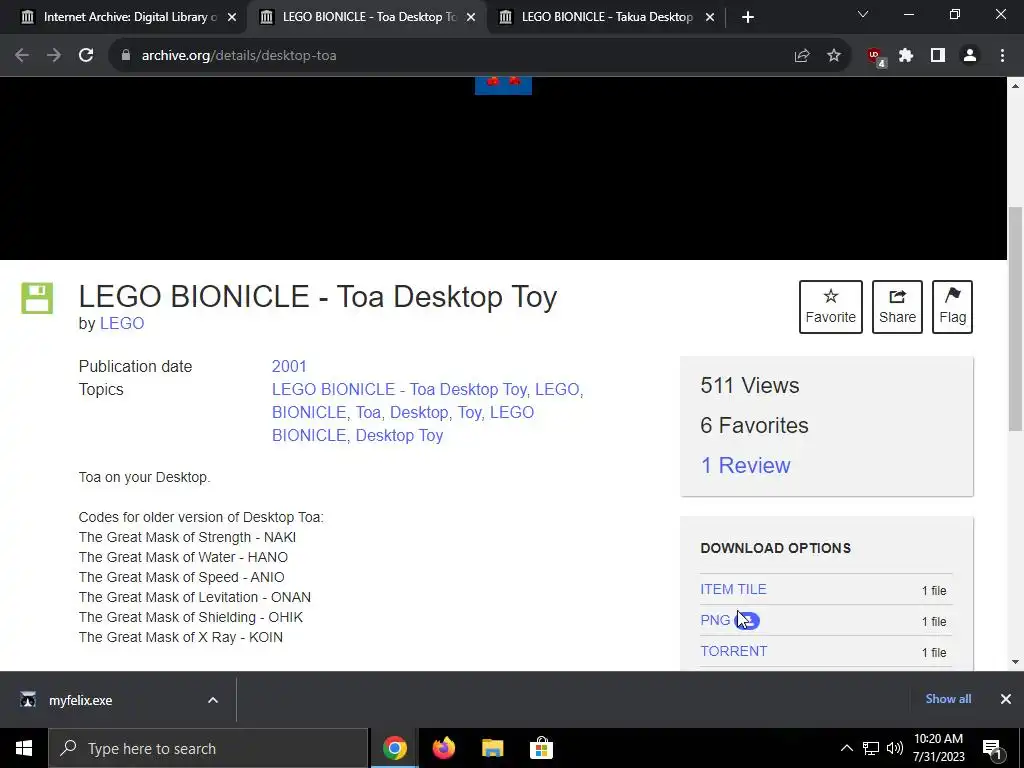The image size is (1024, 768).
Task: Open the Extensions puzzle icon
Action: [x=906, y=56]
